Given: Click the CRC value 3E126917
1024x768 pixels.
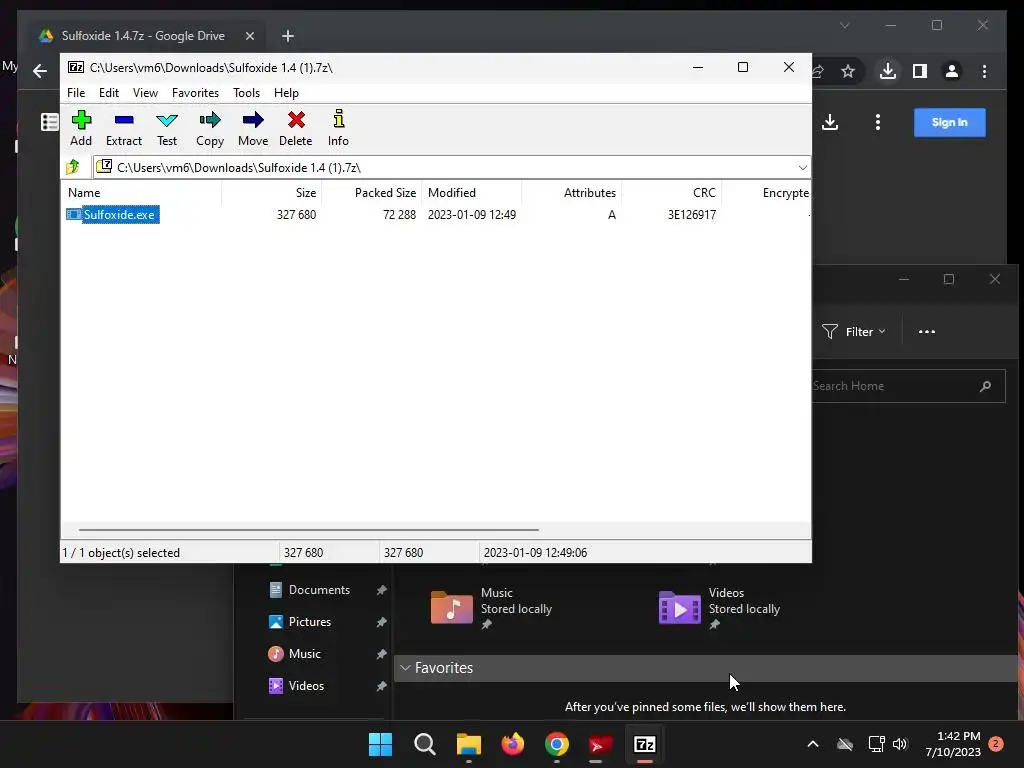Looking at the screenshot, I should click(x=692, y=215).
